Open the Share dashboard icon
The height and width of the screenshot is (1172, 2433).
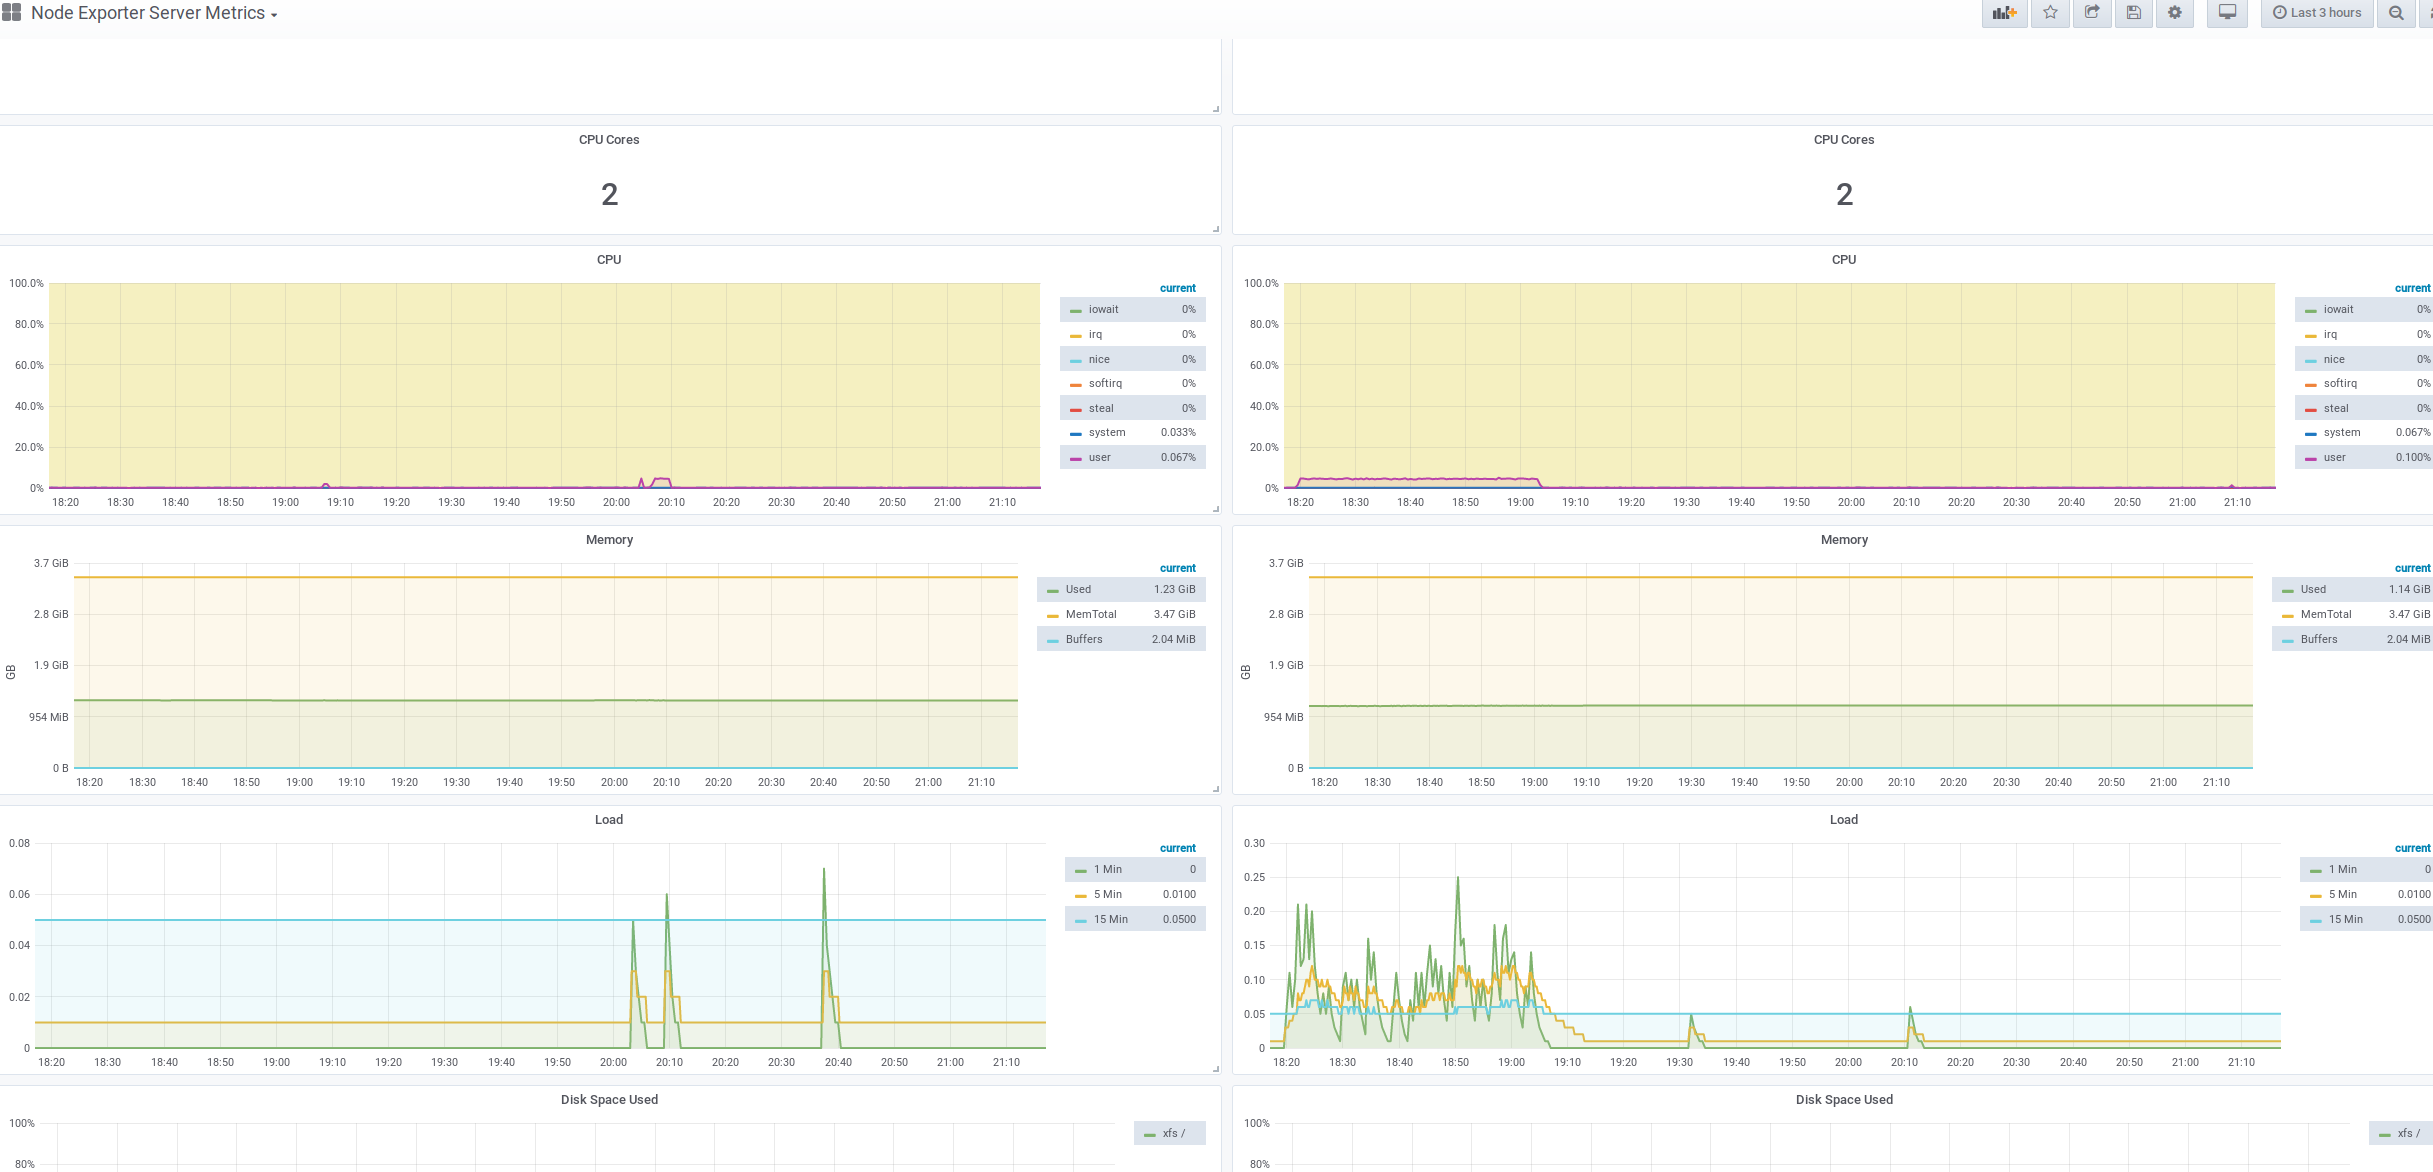(2092, 13)
